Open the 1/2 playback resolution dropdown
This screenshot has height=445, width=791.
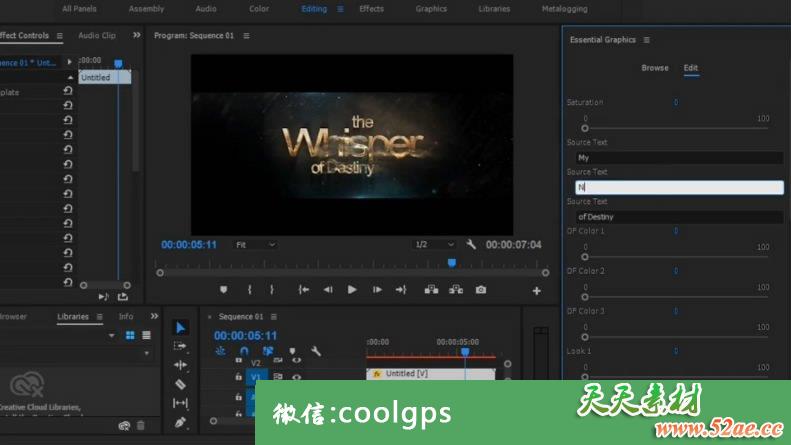click(435, 244)
